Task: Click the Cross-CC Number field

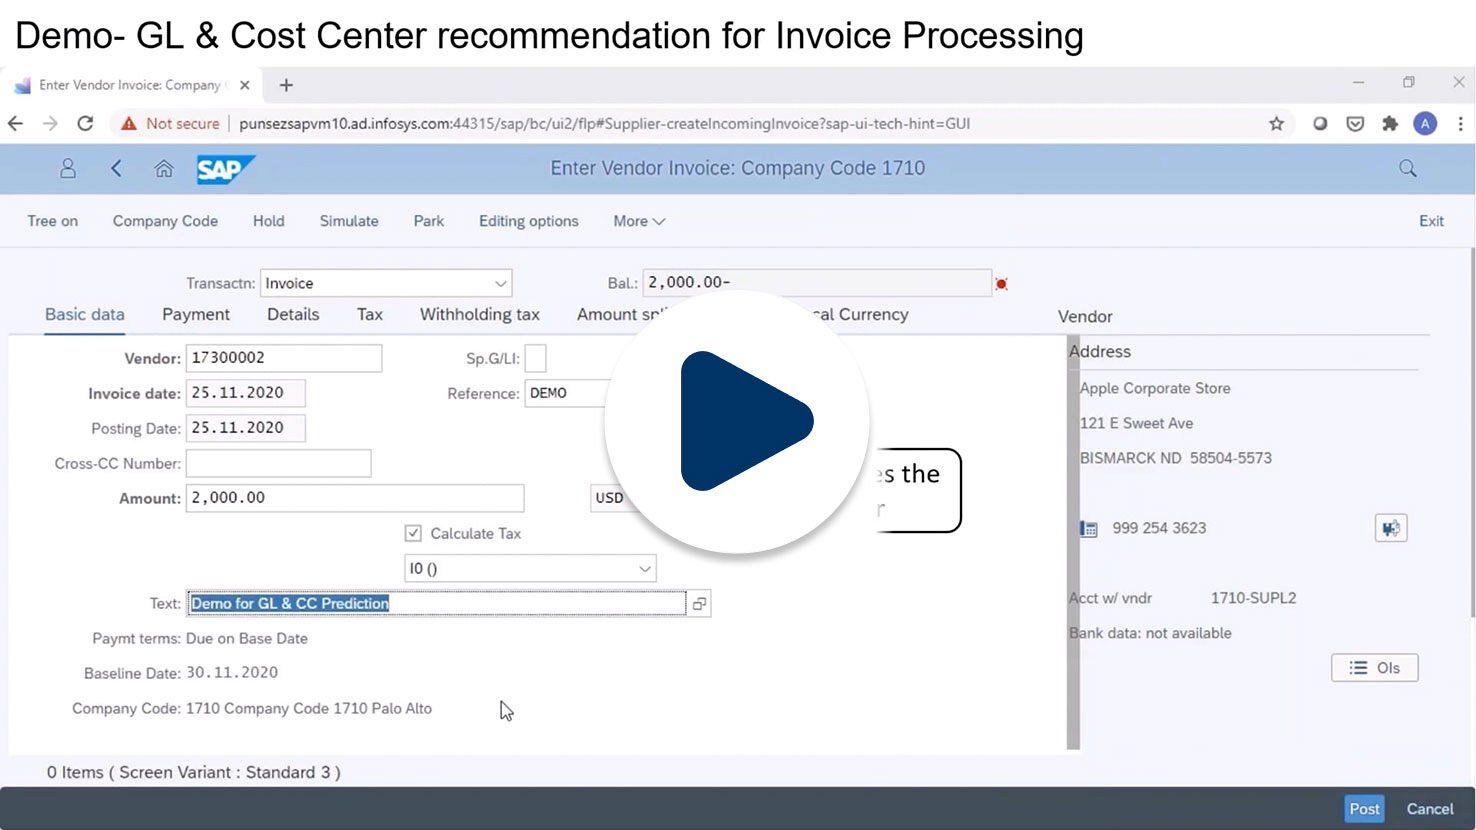Action: [278, 463]
